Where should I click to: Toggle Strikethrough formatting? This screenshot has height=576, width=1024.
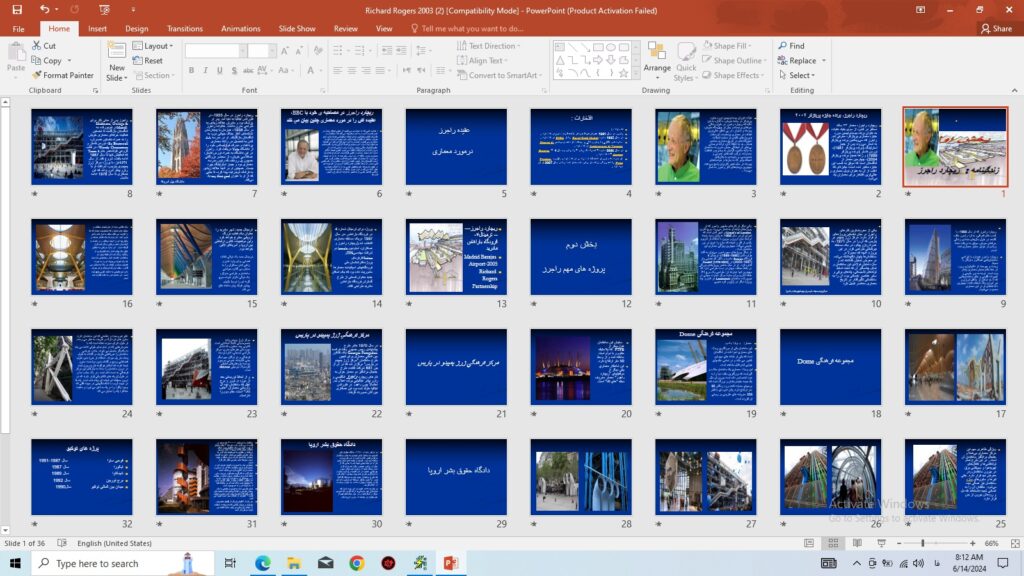pos(248,71)
